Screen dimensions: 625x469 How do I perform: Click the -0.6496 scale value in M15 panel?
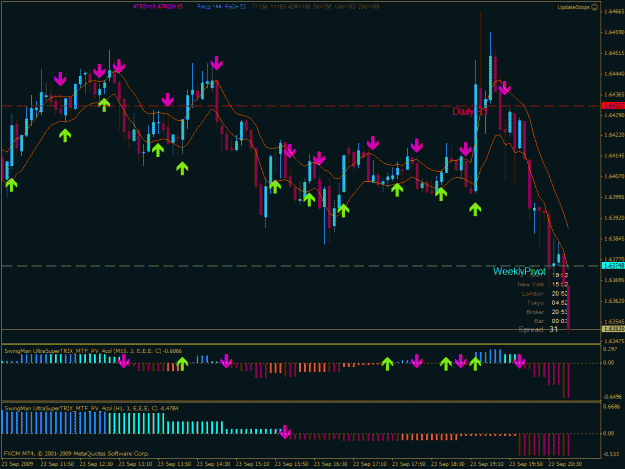[612, 397]
